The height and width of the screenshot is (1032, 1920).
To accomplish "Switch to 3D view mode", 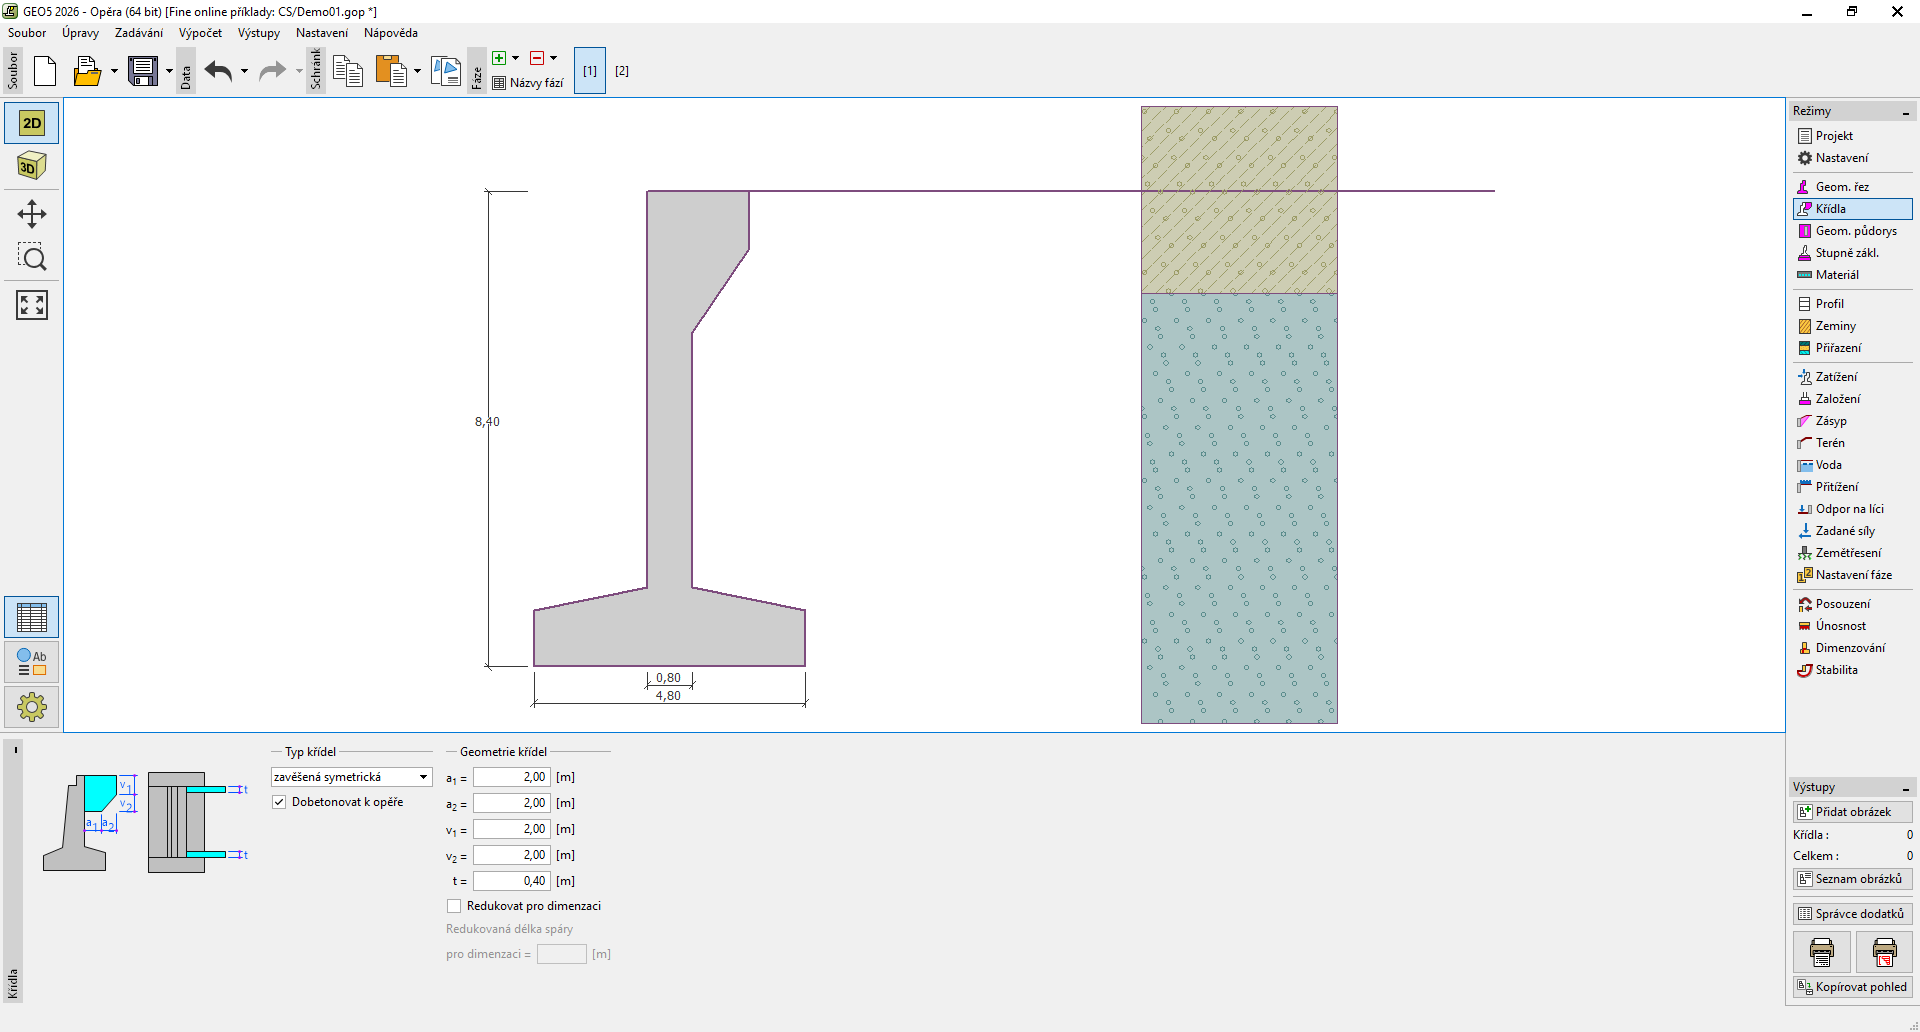I will tap(32, 166).
